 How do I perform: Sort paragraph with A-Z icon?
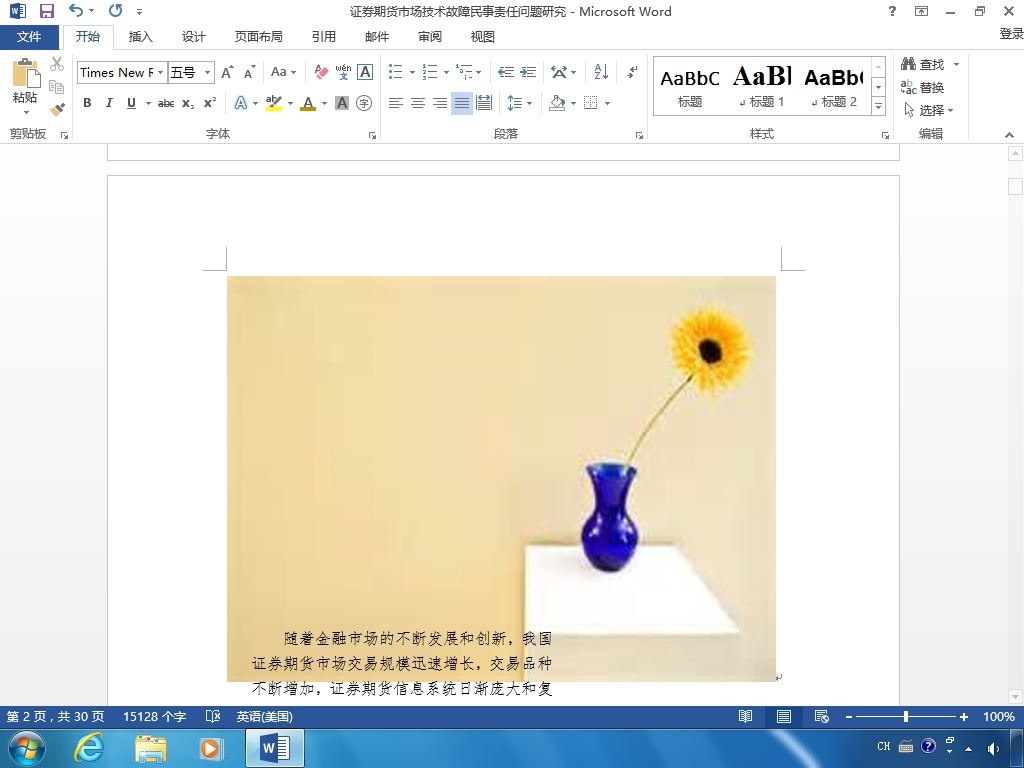(x=601, y=72)
